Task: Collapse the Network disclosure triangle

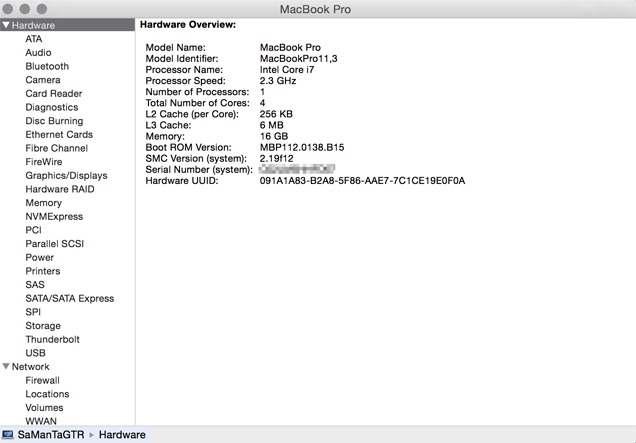Action: [x=6, y=366]
